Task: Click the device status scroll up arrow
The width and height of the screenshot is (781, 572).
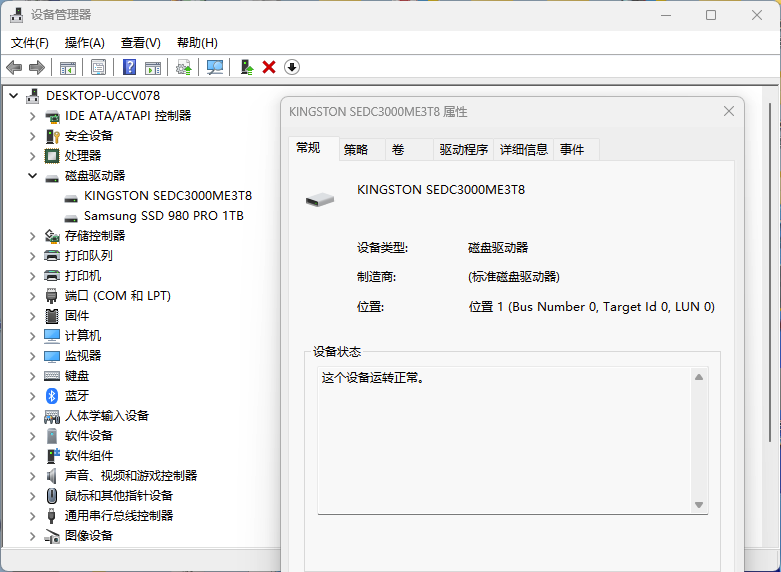Action: point(699,377)
